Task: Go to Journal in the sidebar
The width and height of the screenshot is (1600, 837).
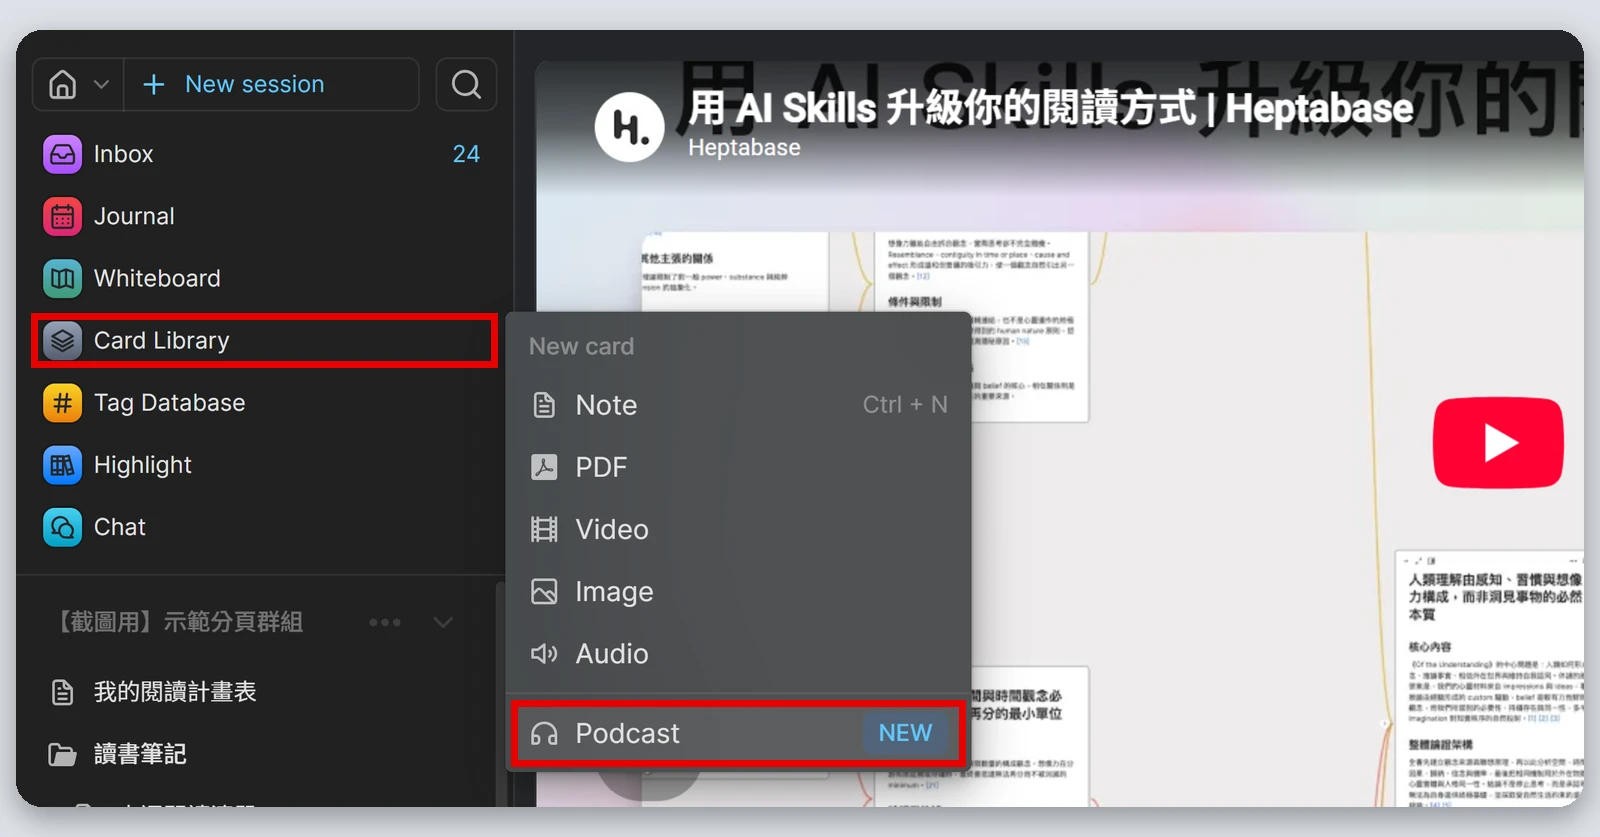Action: tap(264, 216)
